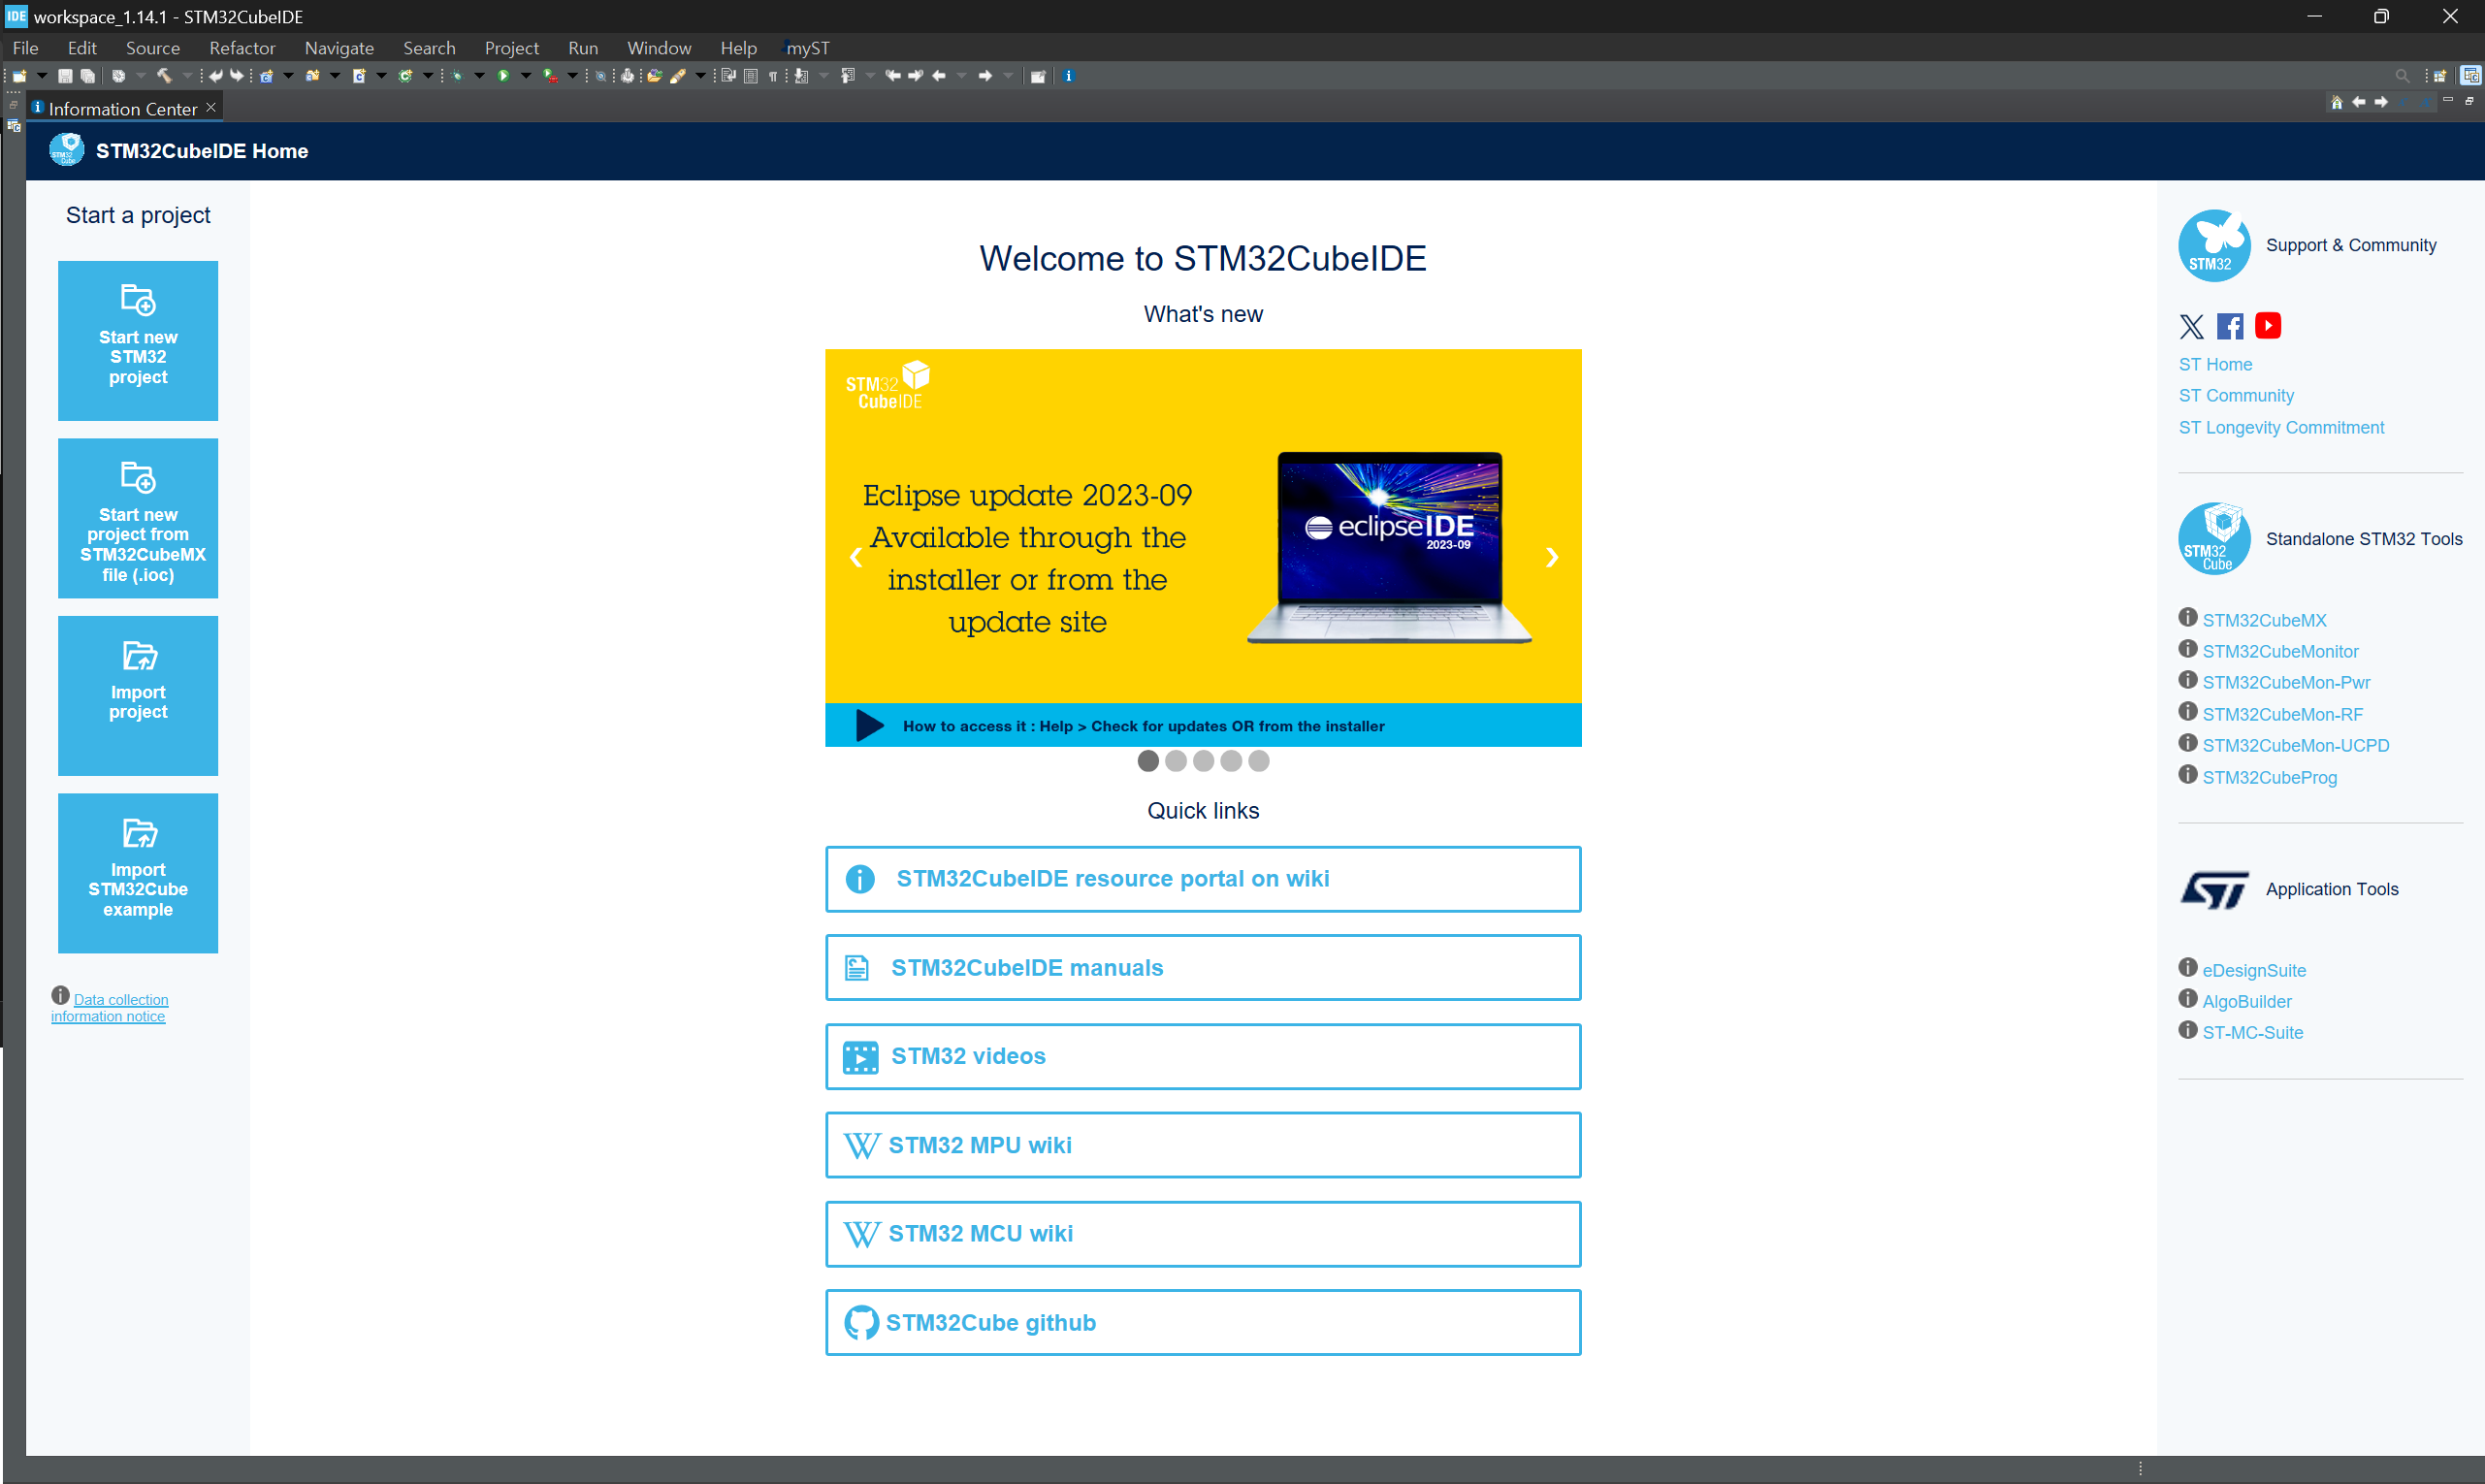Open the Window menu
The image size is (2485, 1484).
click(658, 48)
